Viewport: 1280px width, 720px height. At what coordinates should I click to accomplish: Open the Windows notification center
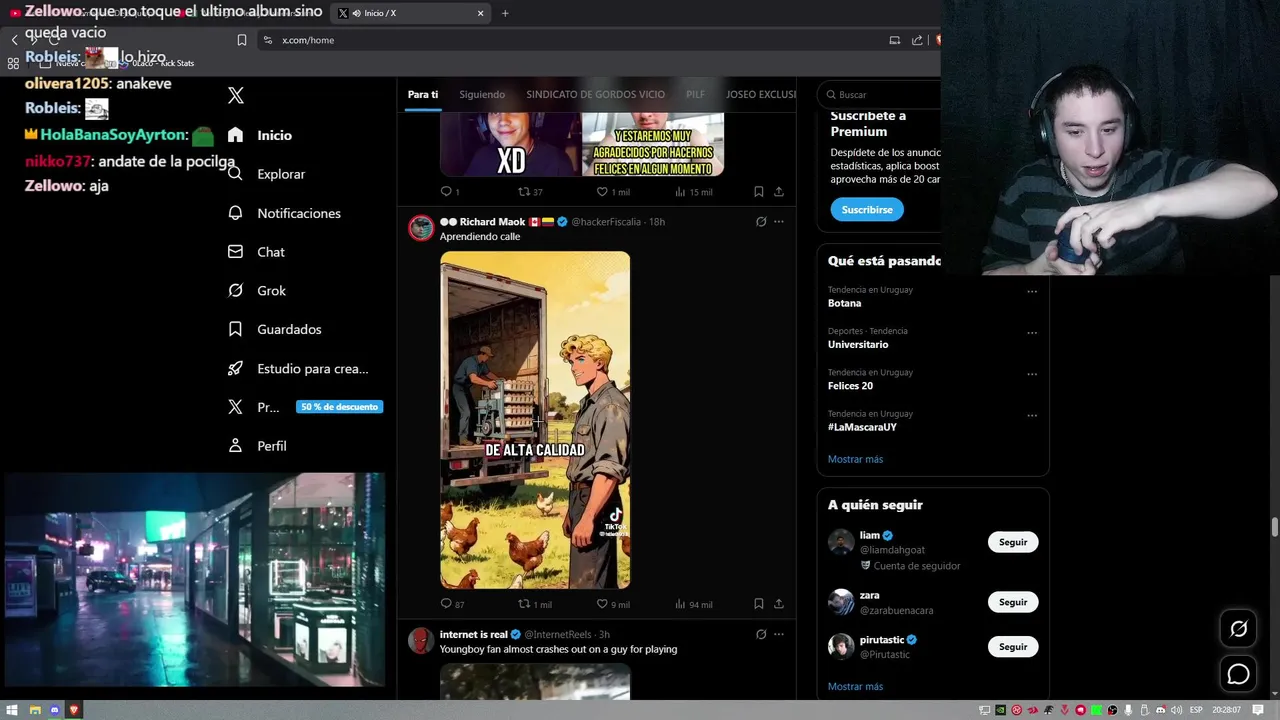[x=1258, y=710]
